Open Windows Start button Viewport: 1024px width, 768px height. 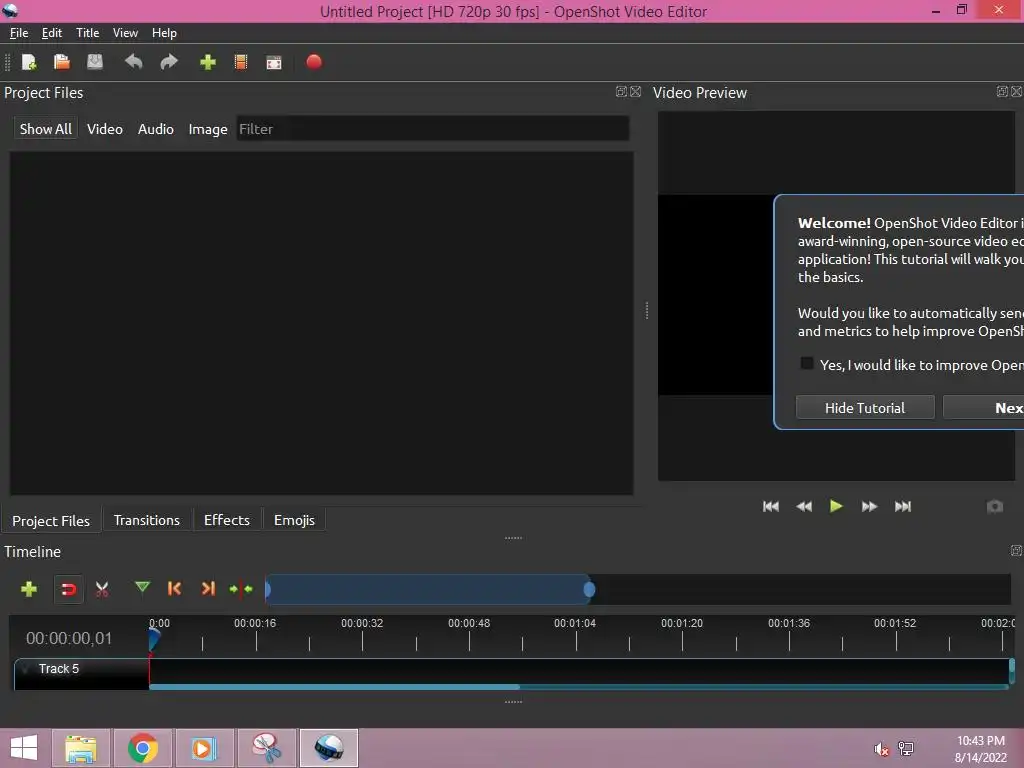coord(24,748)
